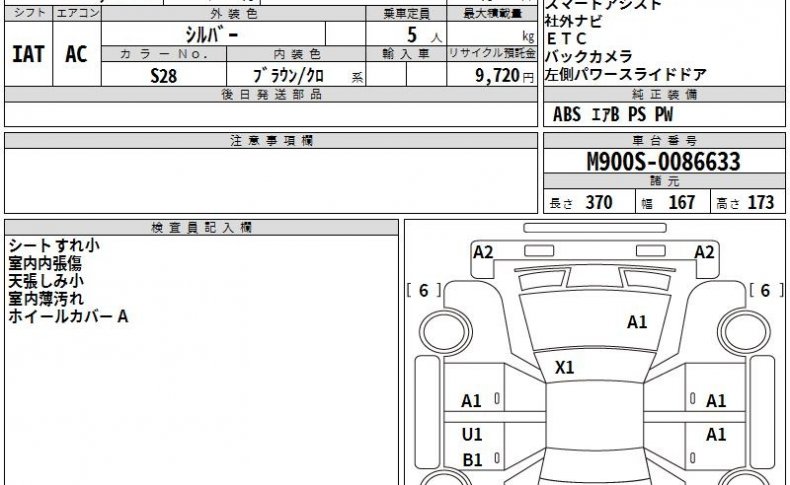Select chassis number M900S-0086633

tap(664, 162)
